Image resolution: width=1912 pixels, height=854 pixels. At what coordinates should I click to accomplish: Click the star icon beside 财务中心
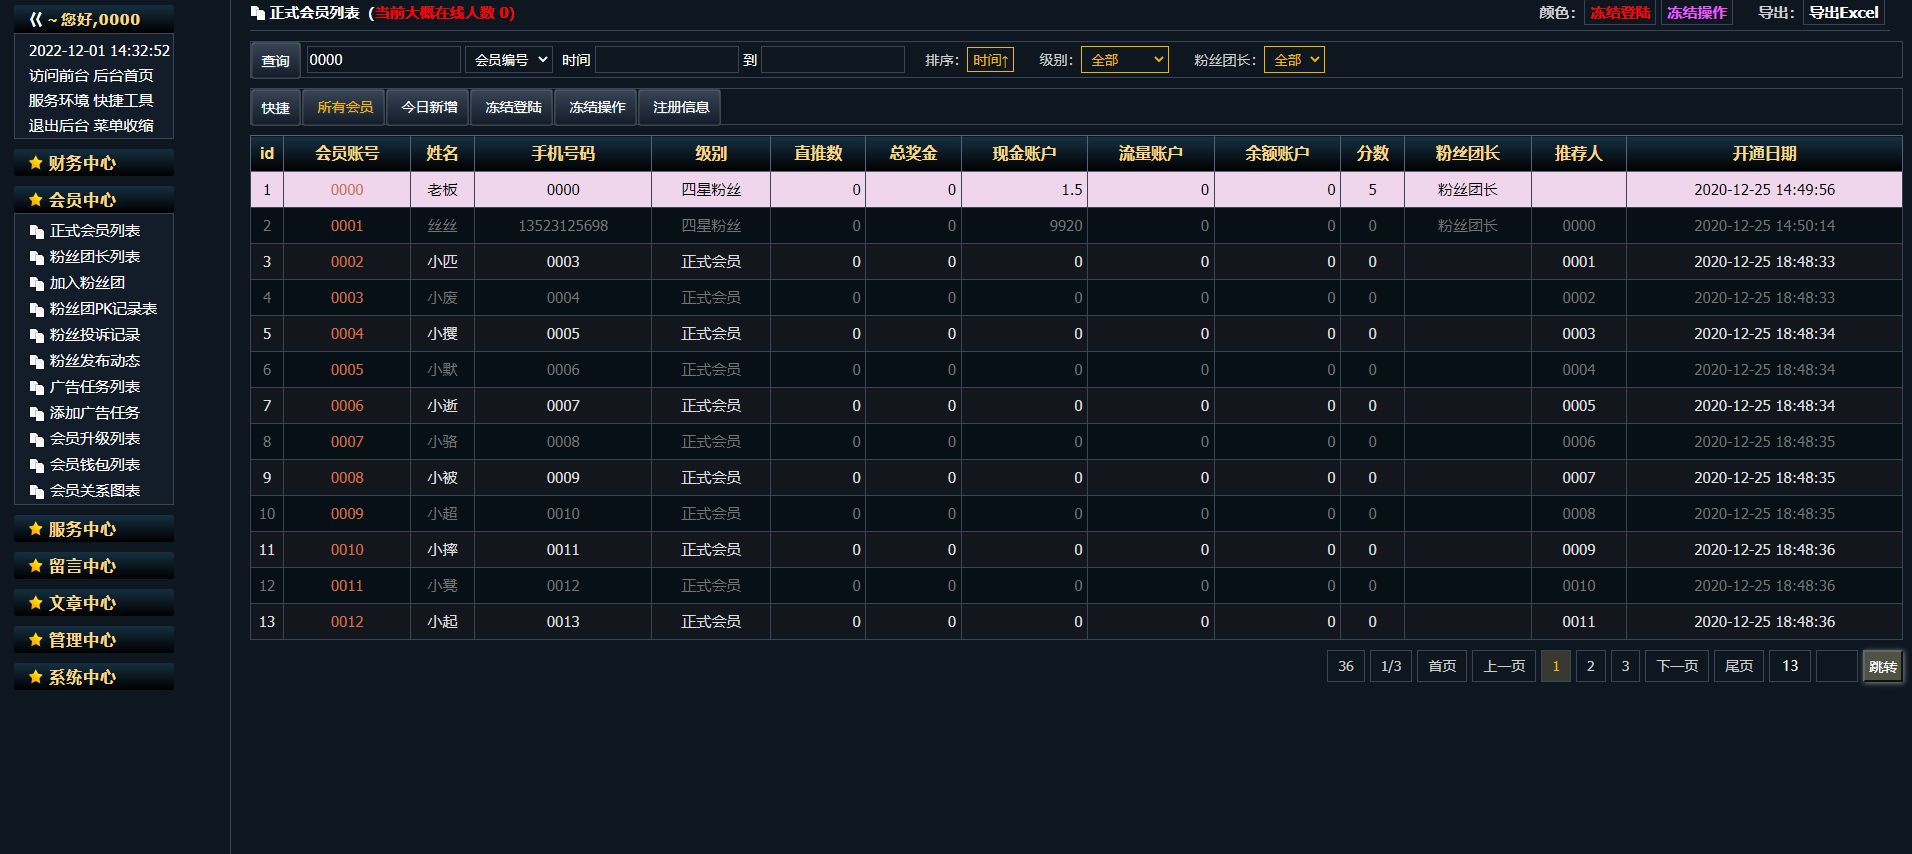36,163
